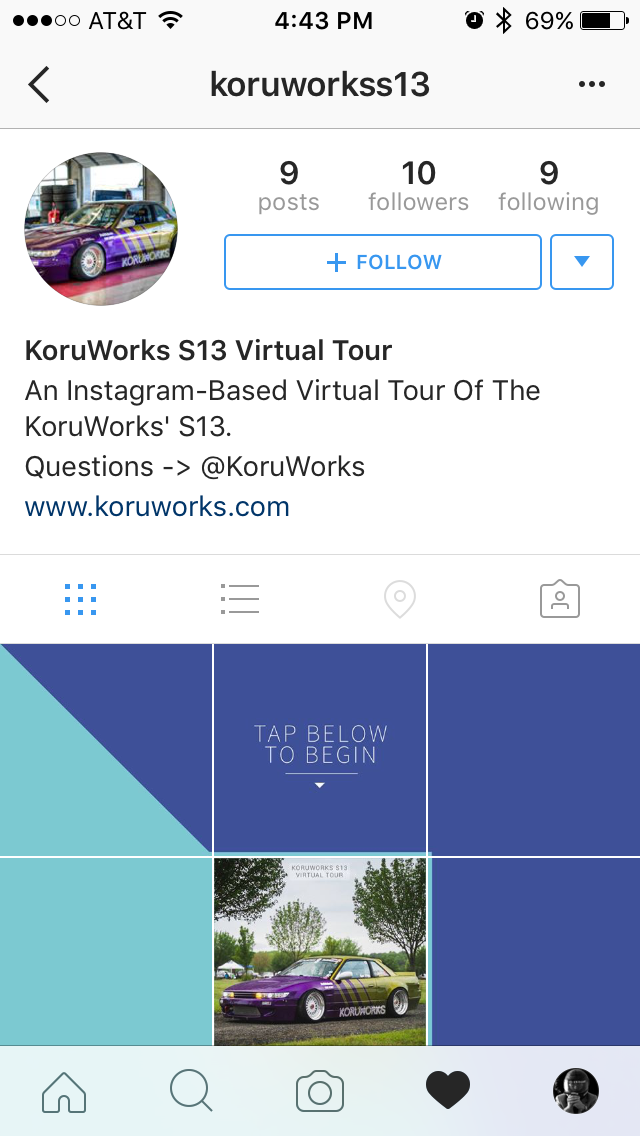Expand suggested accounts dropdown arrow
The width and height of the screenshot is (640, 1136).
click(582, 262)
